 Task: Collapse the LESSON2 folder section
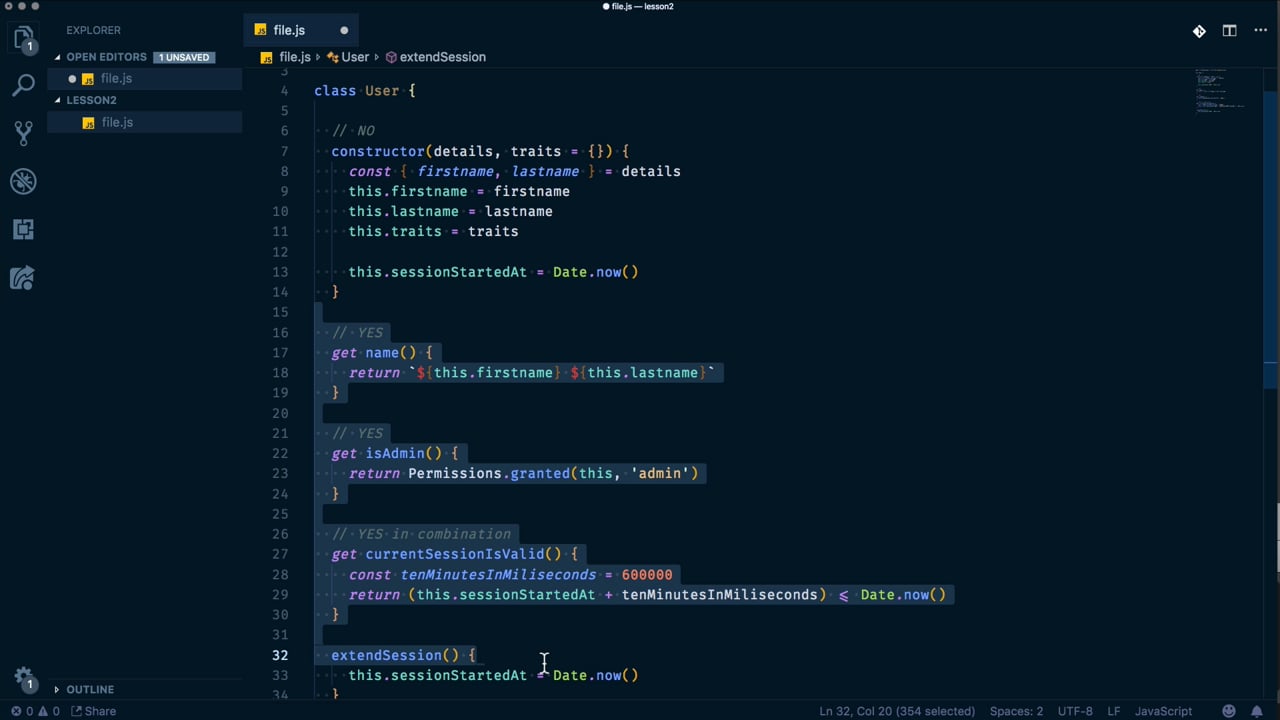click(58, 100)
